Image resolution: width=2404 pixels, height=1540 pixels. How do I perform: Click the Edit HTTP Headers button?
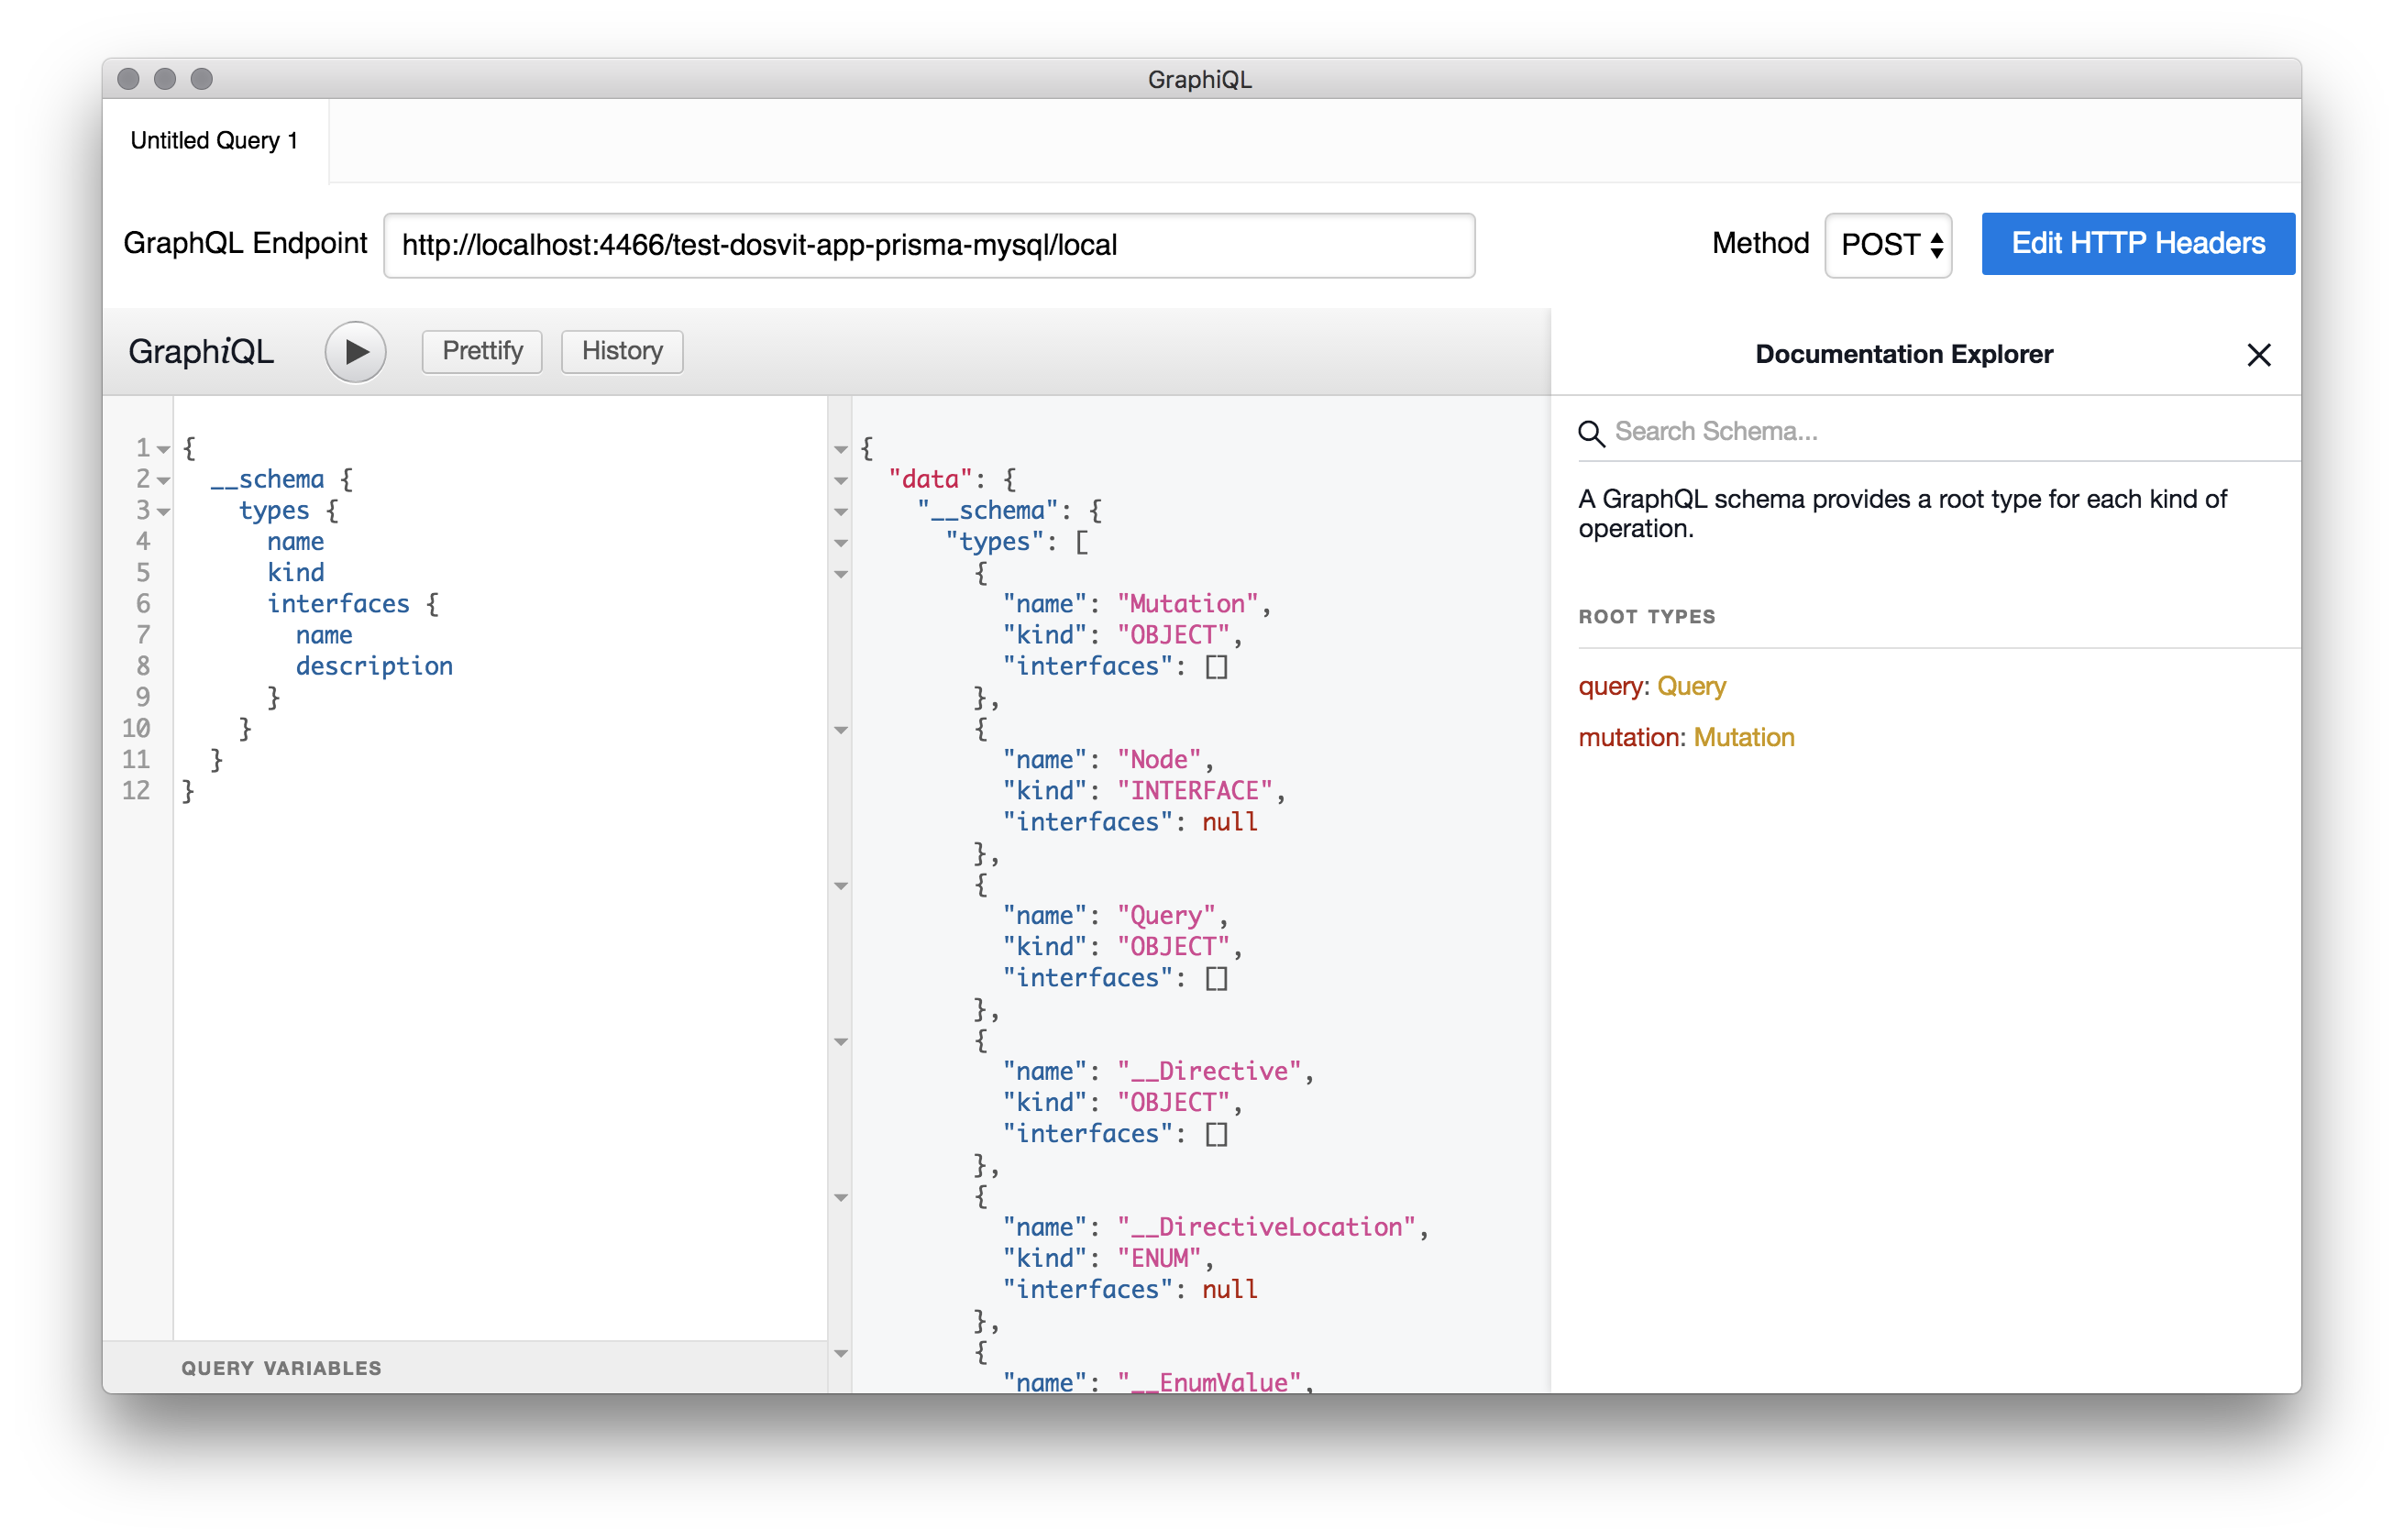pos(2138,243)
